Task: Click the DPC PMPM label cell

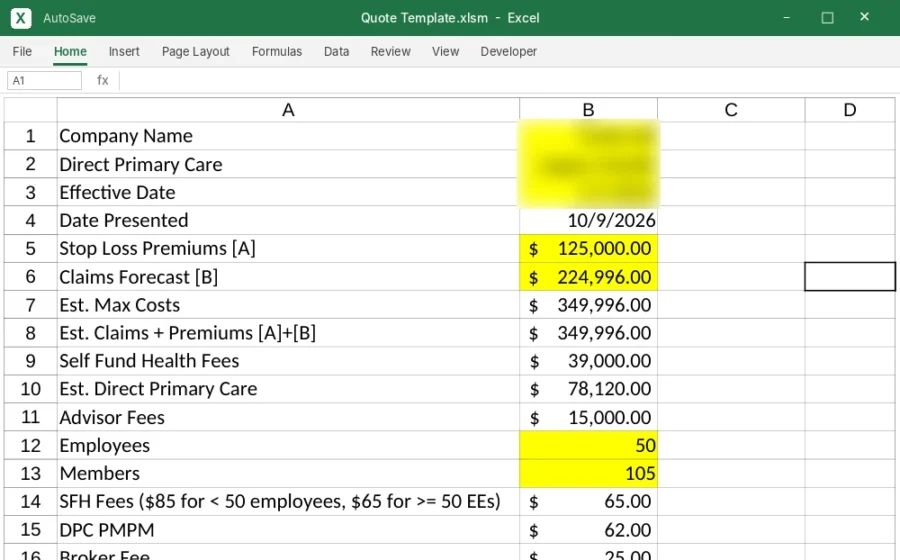Action: [288, 530]
